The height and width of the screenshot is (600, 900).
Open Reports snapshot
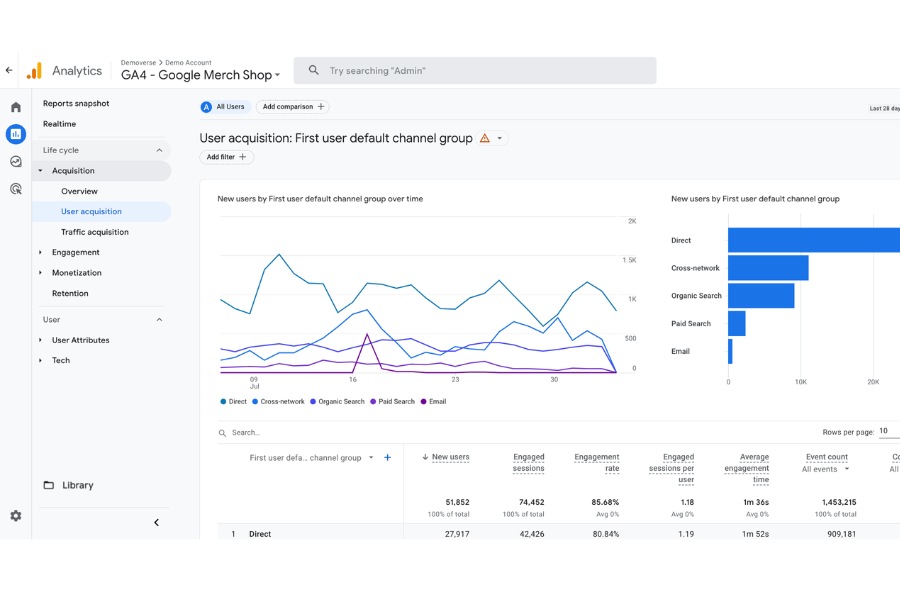coord(76,103)
